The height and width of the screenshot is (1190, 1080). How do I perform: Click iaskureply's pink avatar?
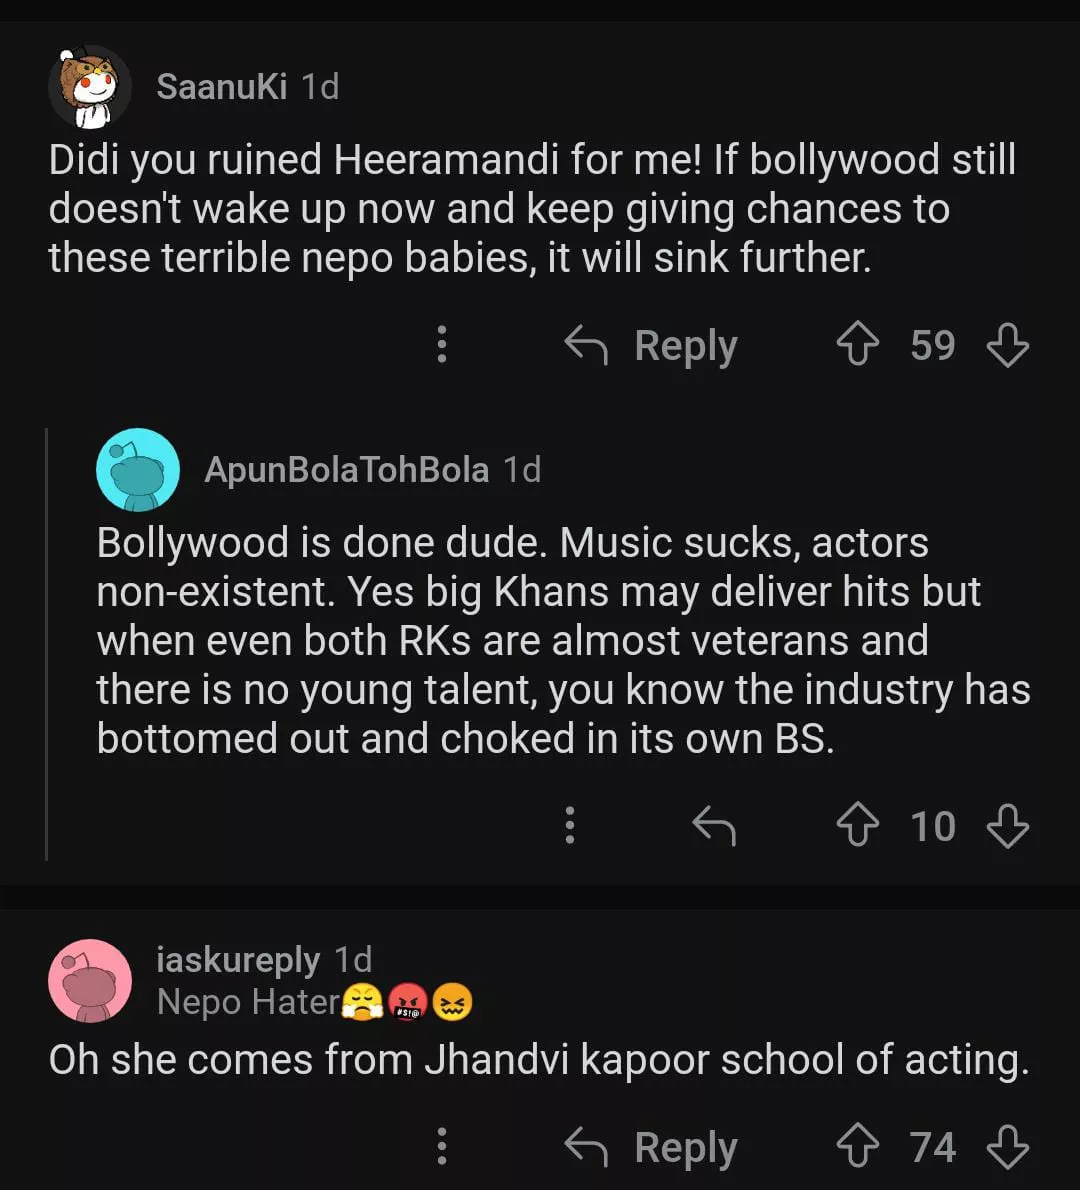(90, 981)
